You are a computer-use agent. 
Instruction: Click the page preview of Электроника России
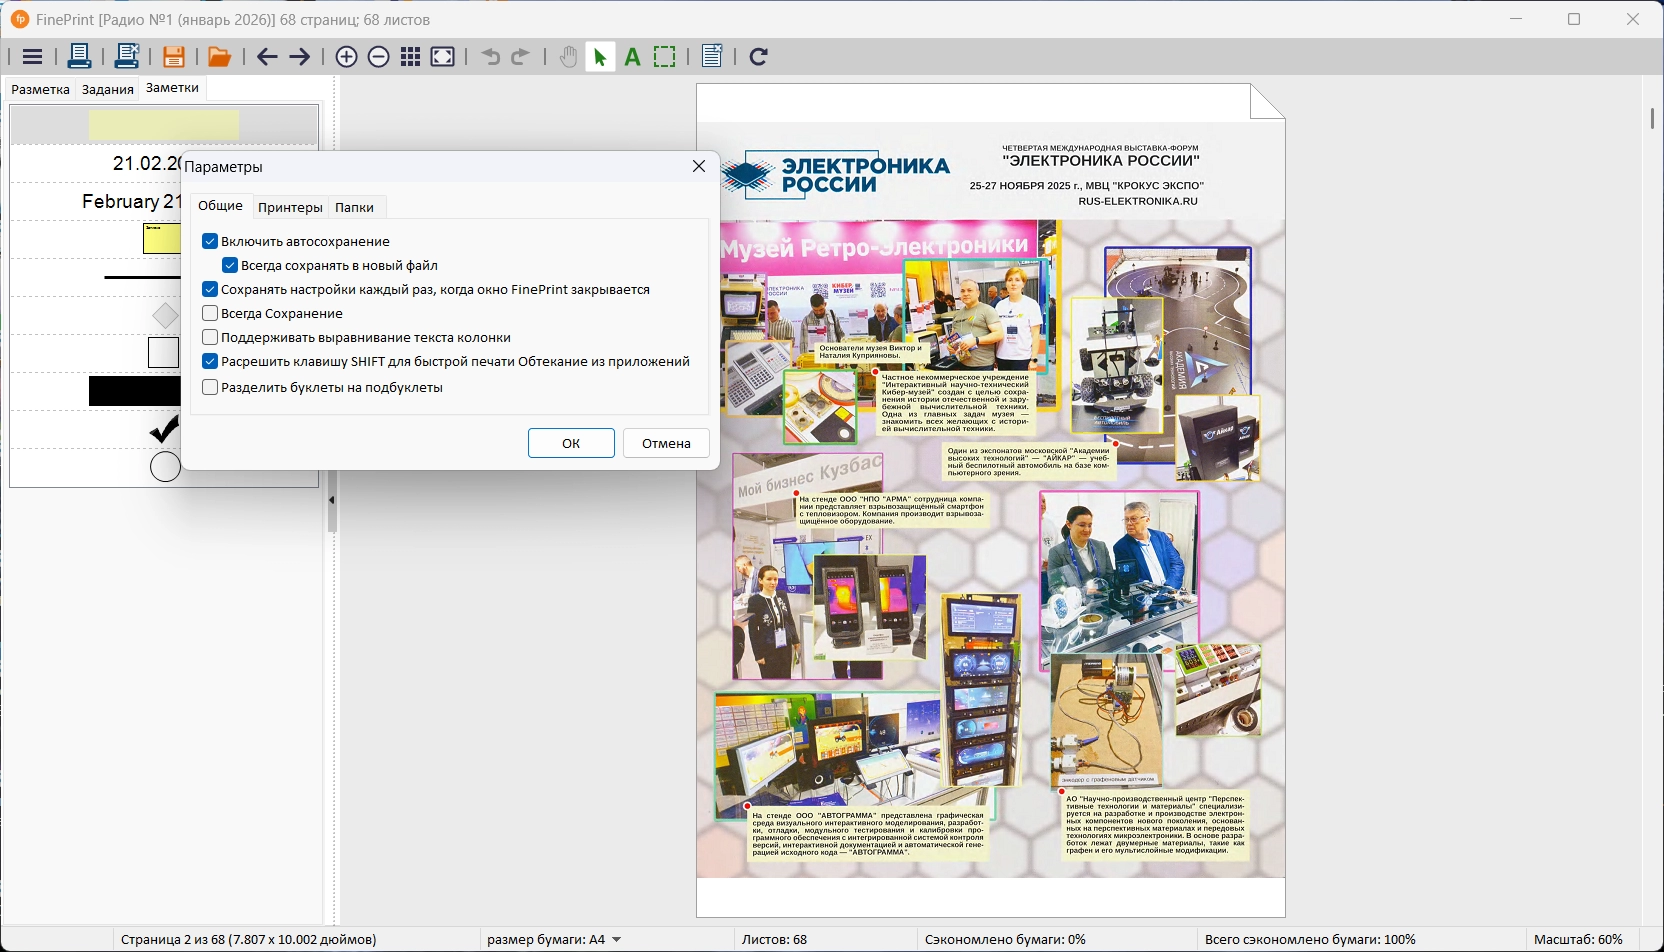pyautogui.click(x=991, y=500)
